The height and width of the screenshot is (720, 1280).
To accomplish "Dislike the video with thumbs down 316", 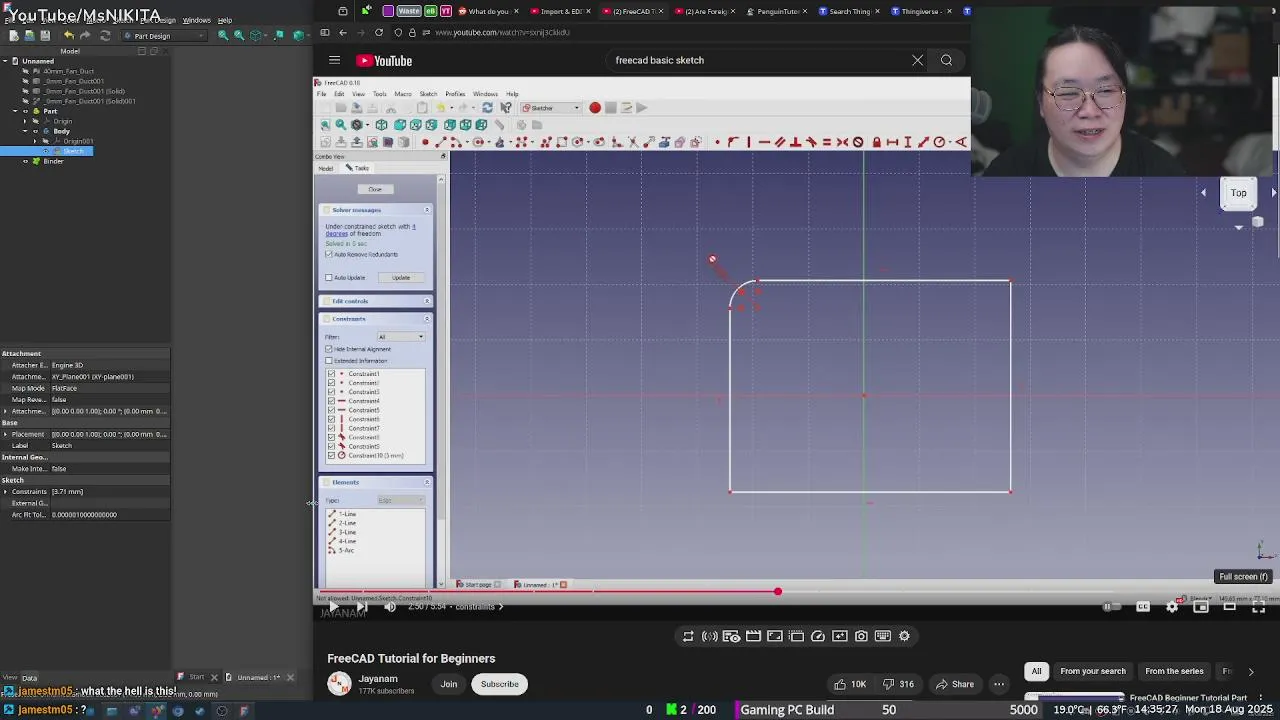I will tap(898, 684).
